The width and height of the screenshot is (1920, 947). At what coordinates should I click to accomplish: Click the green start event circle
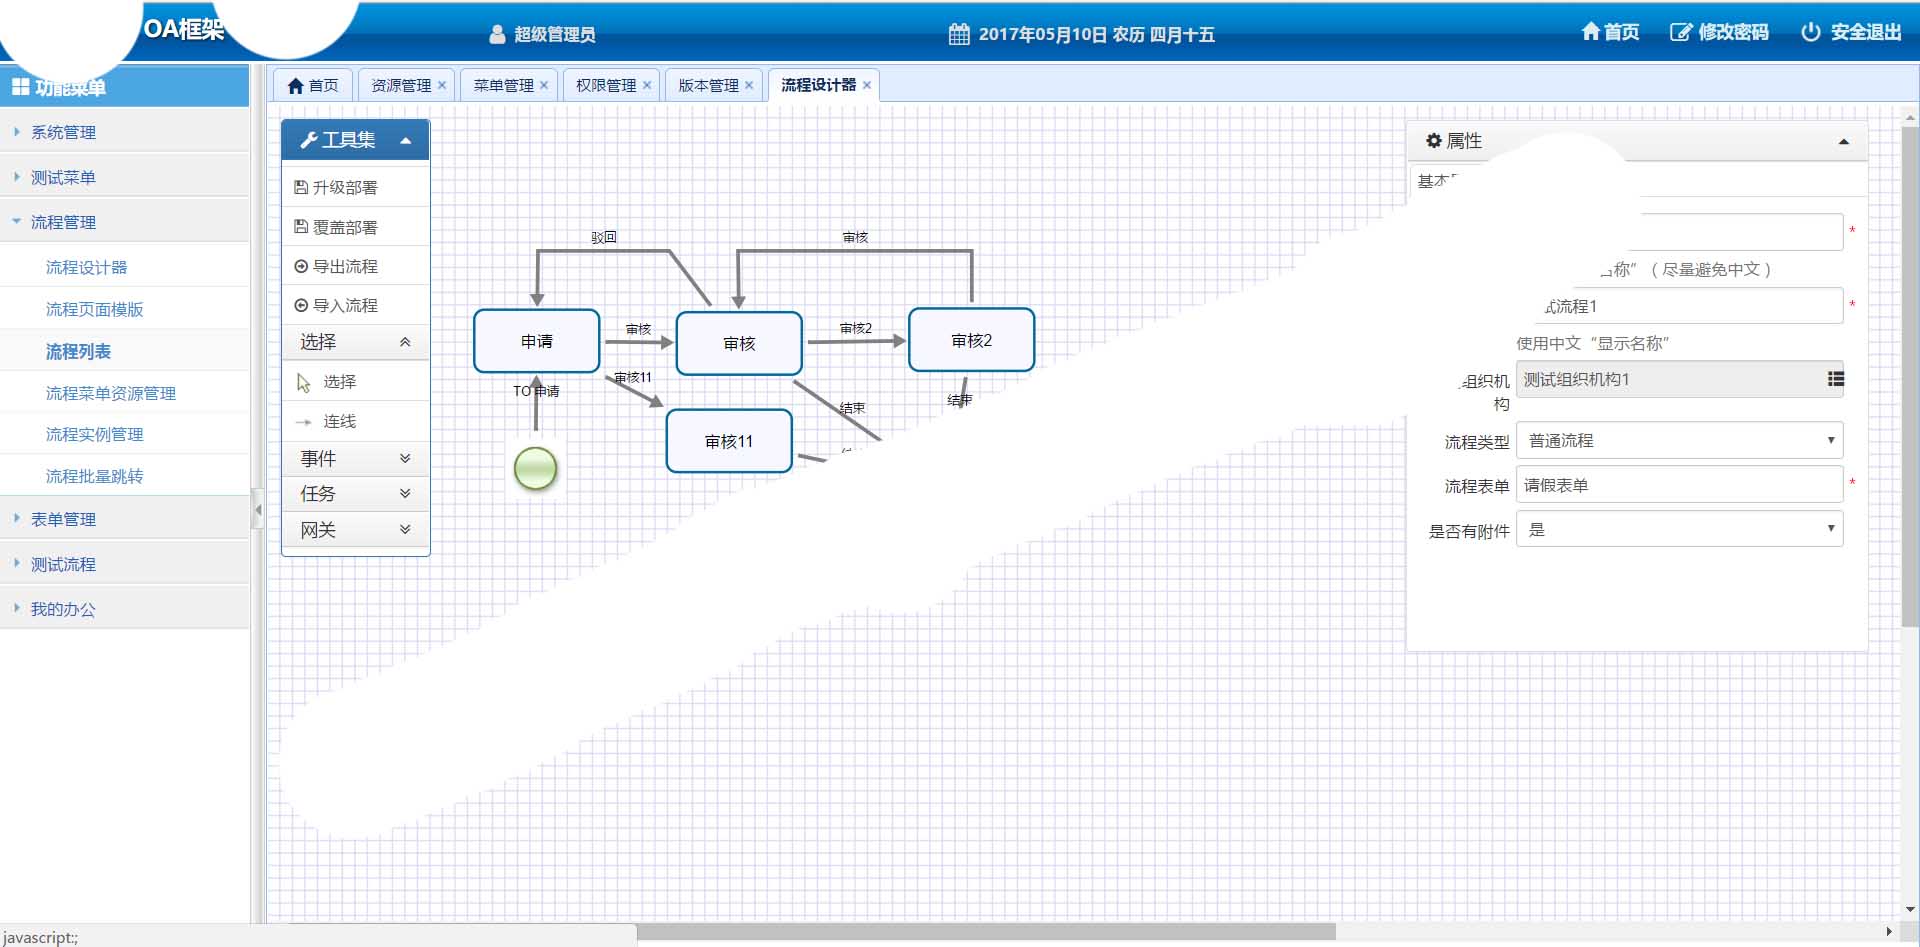click(x=535, y=468)
